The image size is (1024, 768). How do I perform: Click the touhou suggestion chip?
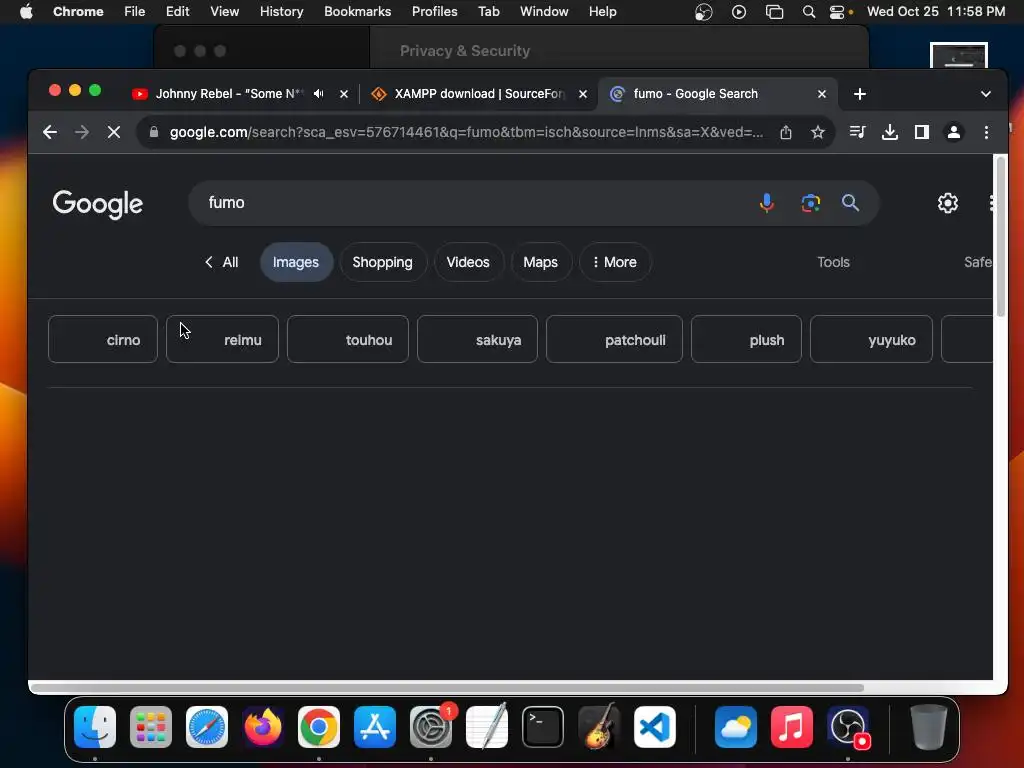point(347,340)
